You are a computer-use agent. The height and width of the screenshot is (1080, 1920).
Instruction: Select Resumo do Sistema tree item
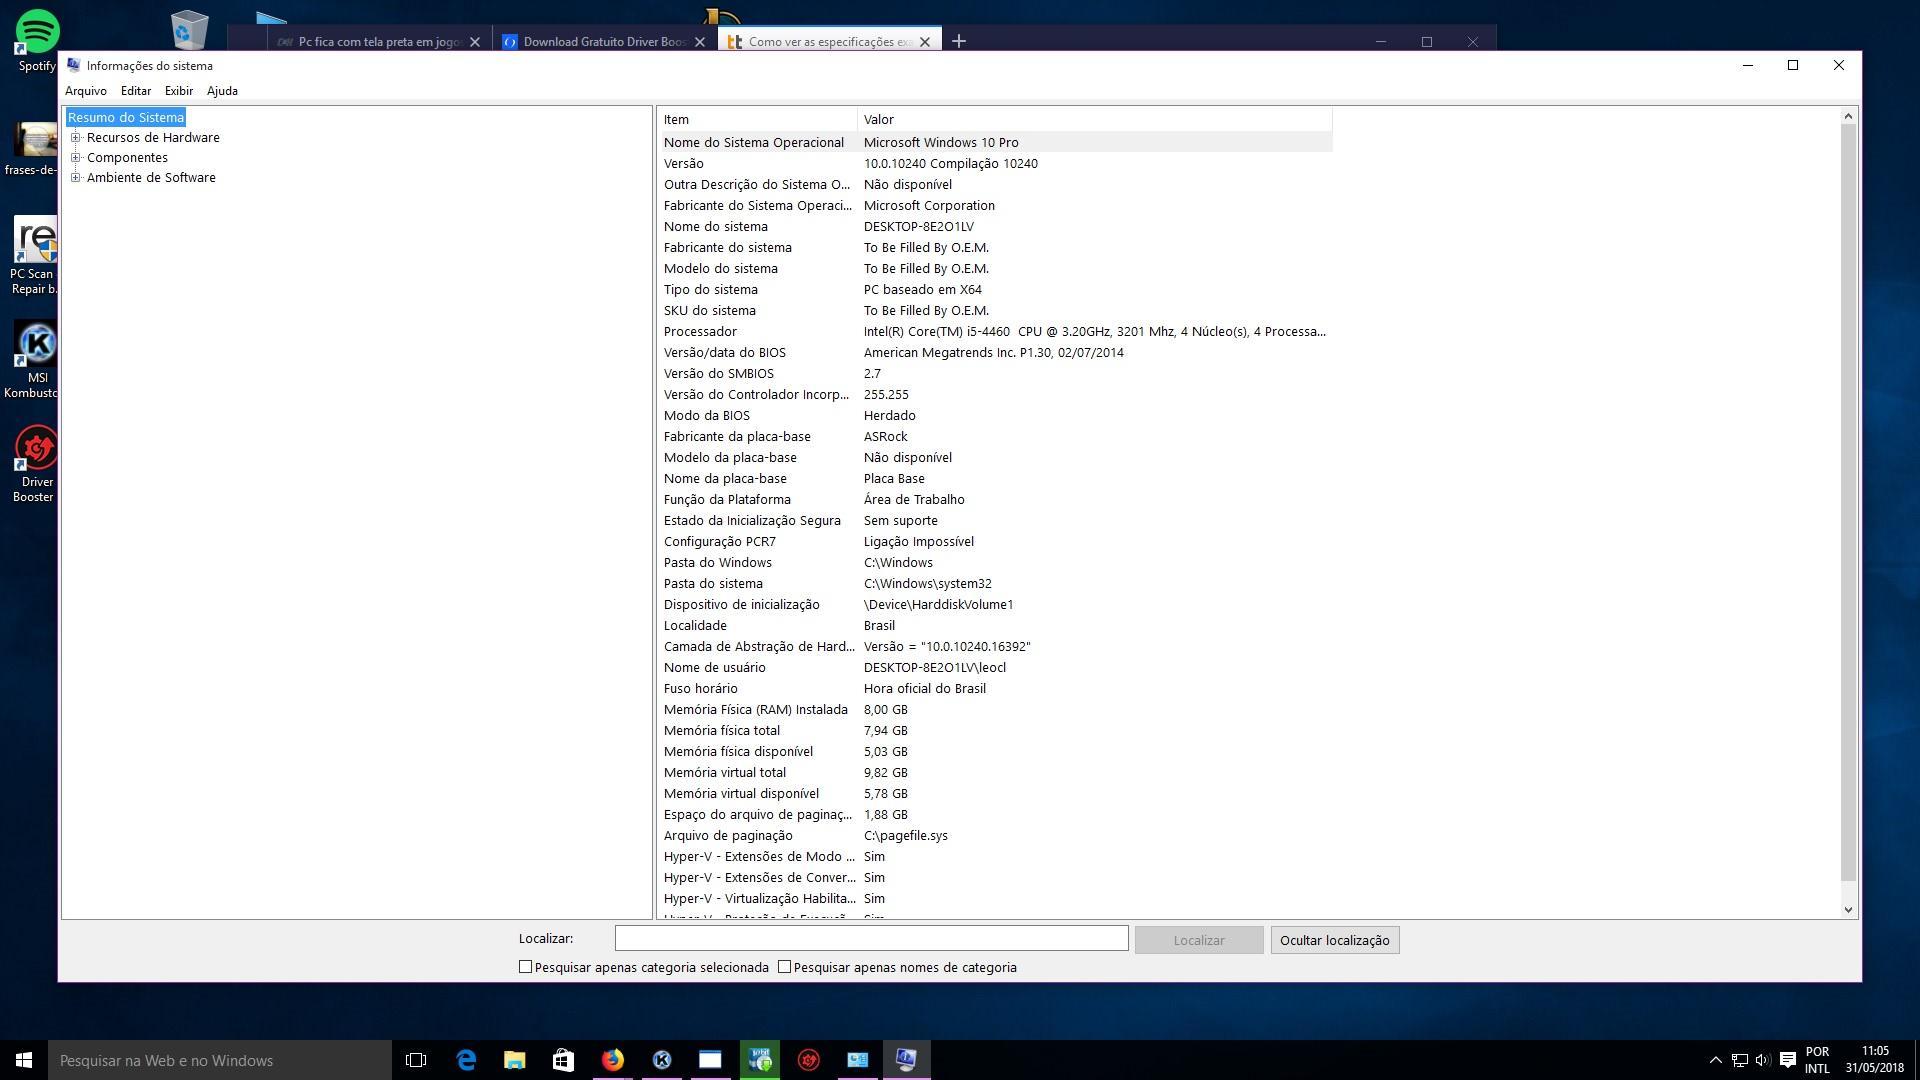coord(126,118)
